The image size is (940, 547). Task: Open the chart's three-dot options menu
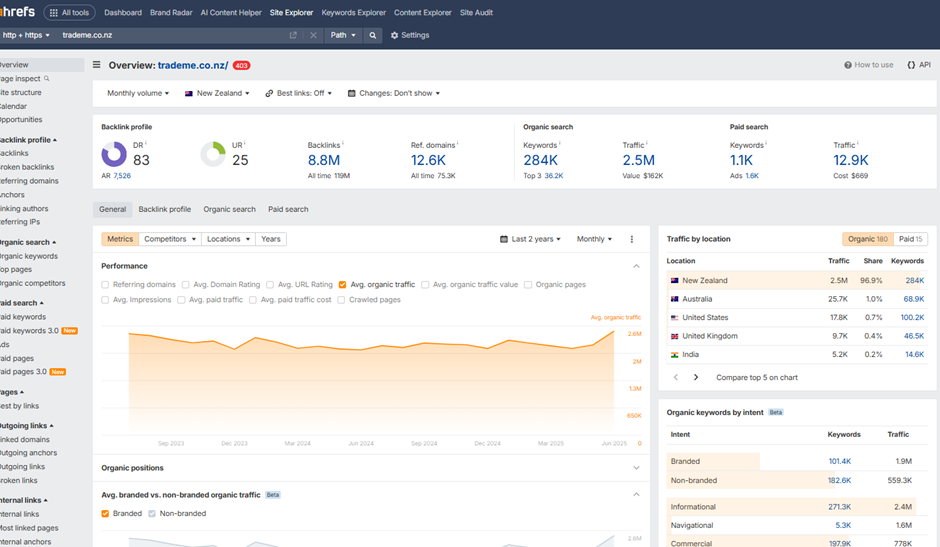(632, 239)
